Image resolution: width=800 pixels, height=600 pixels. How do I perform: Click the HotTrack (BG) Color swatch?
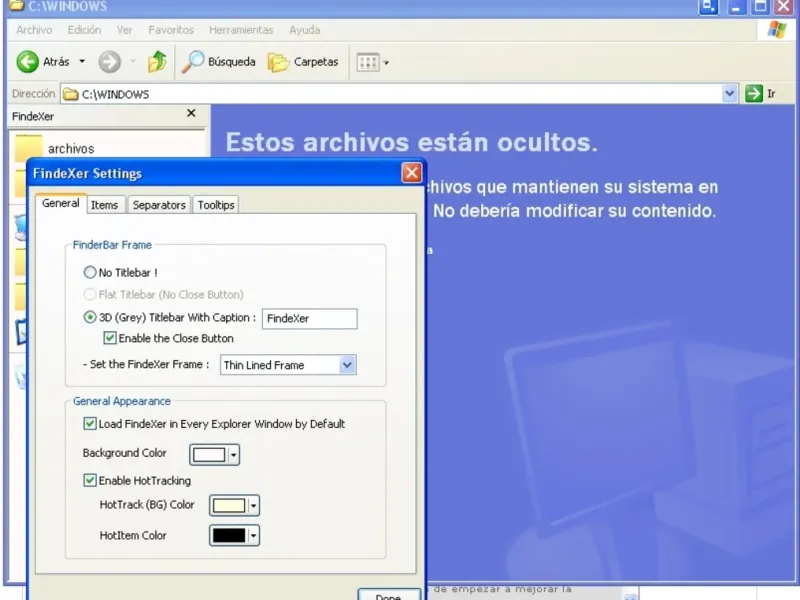pyautogui.click(x=229, y=506)
